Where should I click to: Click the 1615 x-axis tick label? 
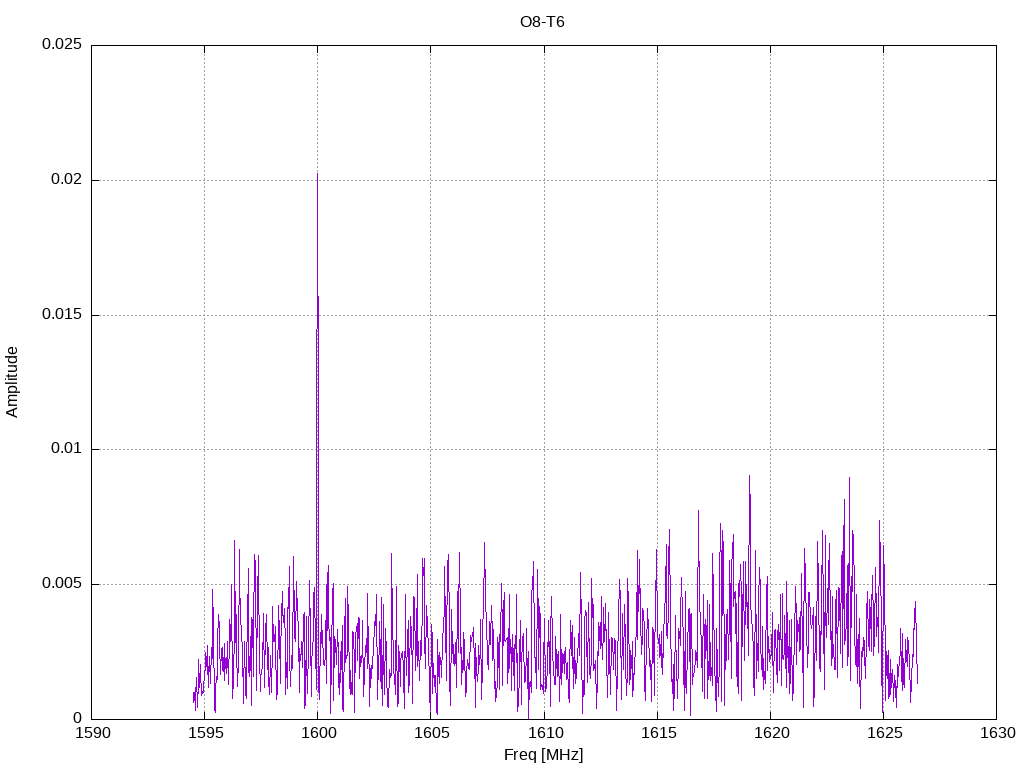click(658, 733)
